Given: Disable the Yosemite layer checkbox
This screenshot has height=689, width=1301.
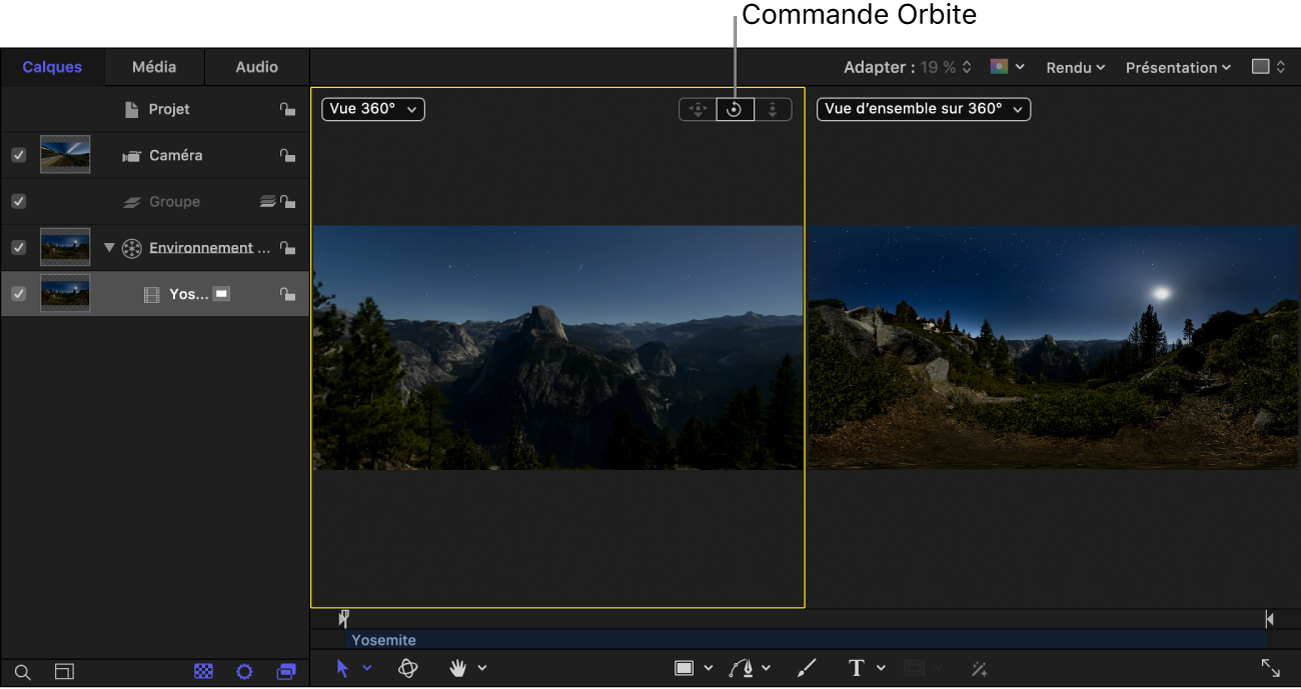Looking at the screenshot, I should tap(18, 294).
